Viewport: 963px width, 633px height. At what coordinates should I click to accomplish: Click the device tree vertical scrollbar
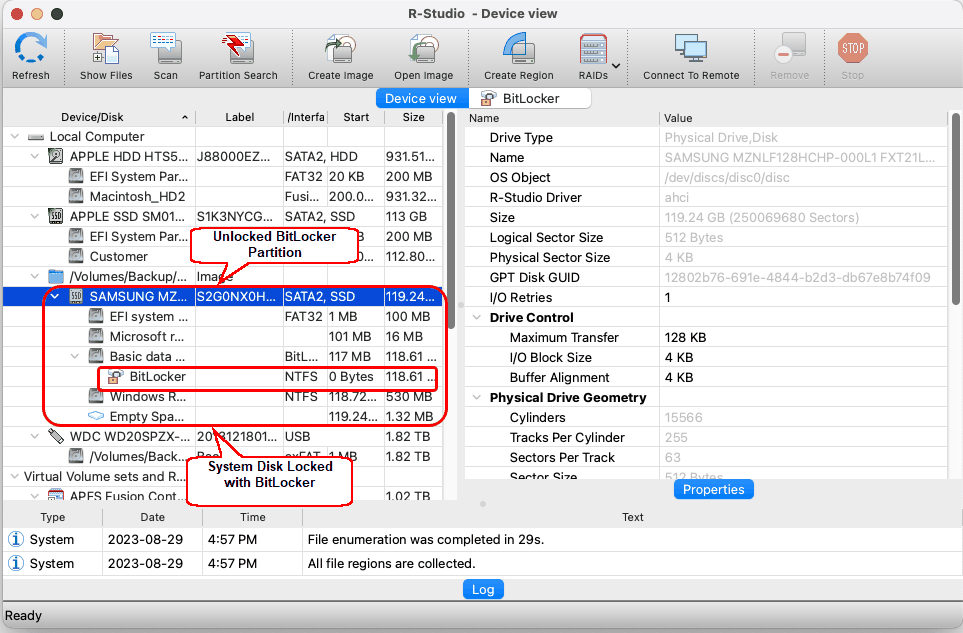[x=451, y=220]
